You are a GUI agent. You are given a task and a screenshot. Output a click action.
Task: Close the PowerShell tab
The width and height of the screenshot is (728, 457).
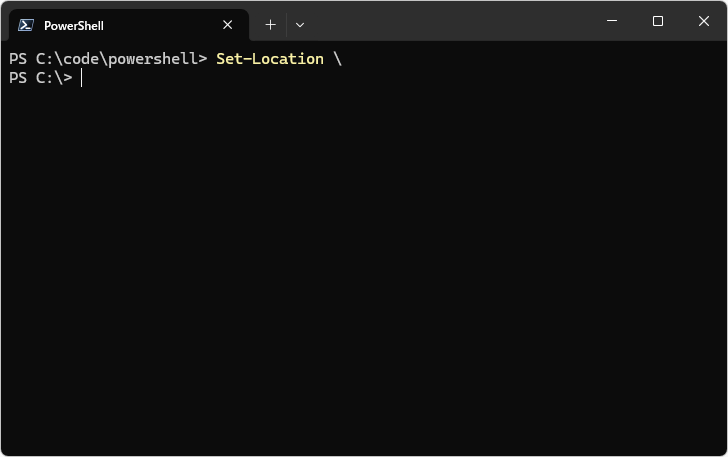point(229,25)
